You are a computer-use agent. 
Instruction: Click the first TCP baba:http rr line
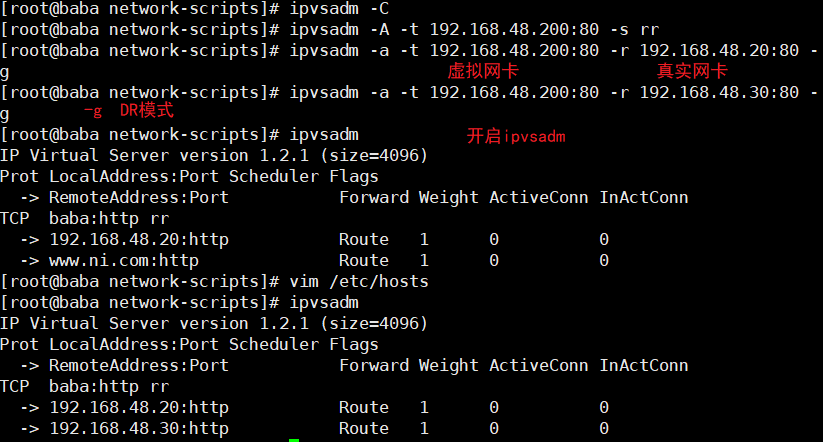pyautogui.click(x=85, y=218)
